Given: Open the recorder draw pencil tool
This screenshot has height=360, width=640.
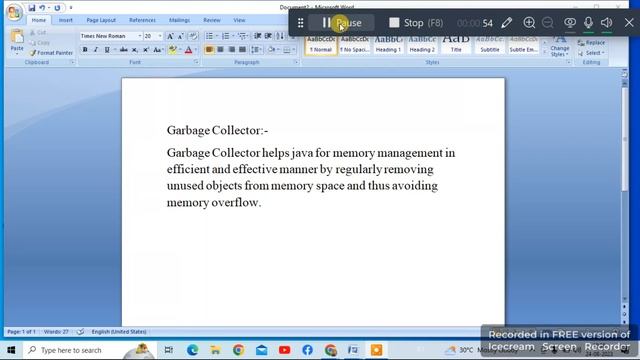Looking at the screenshot, I should 507,22.
